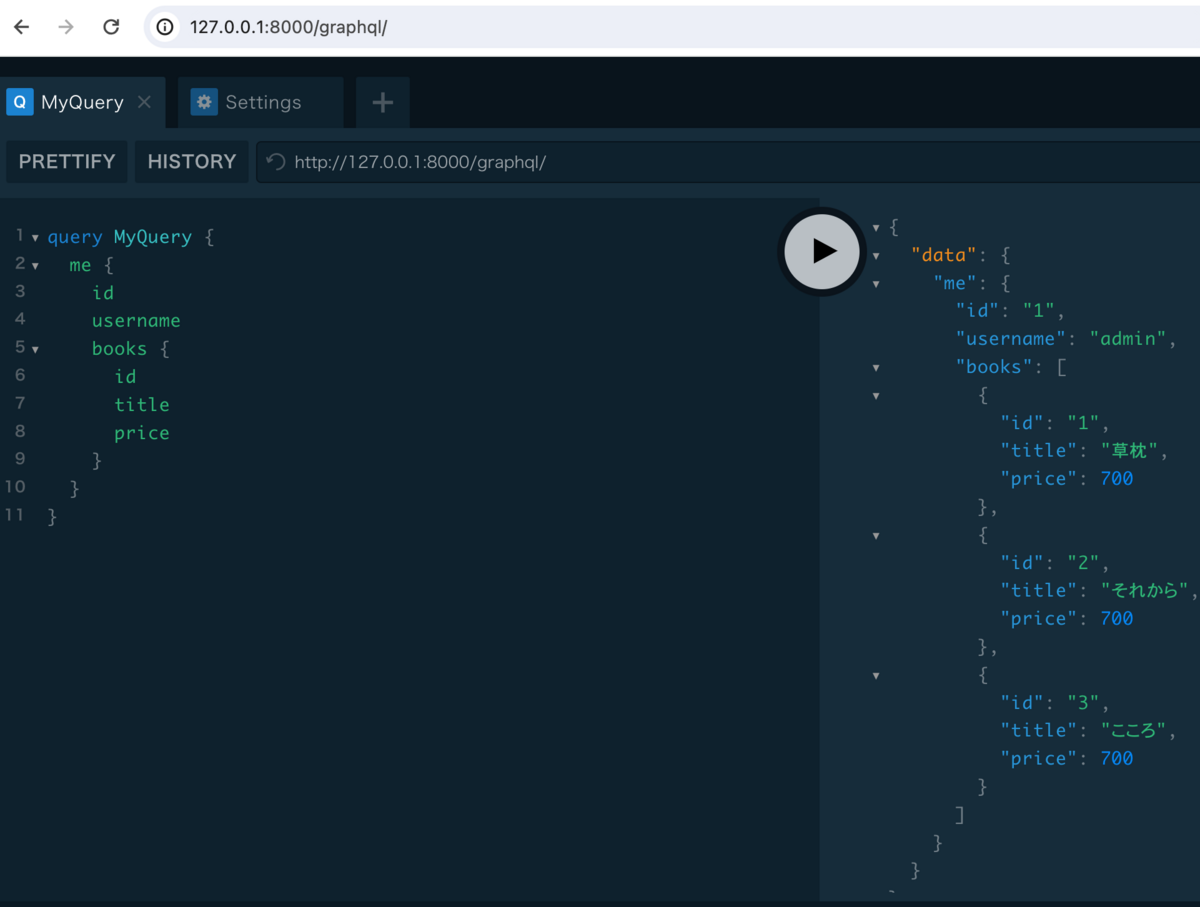Click "admin" value in response
The height and width of the screenshot is (907, 1200).
pos(1127,339)
